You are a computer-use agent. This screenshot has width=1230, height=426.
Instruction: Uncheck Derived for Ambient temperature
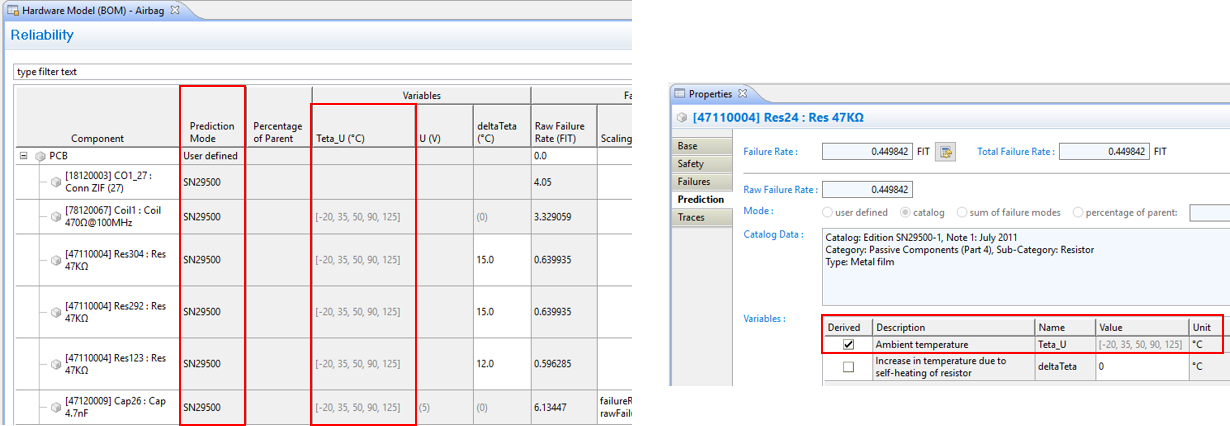coord(848,344)
